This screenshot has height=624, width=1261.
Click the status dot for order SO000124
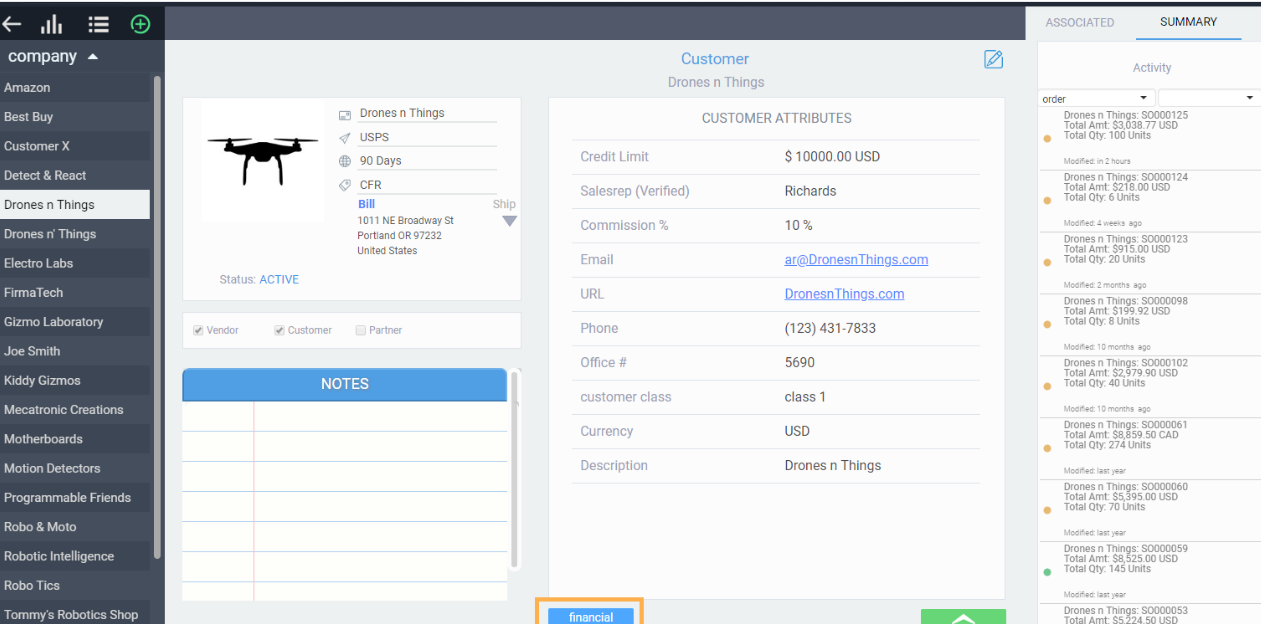click(1047, 201)
